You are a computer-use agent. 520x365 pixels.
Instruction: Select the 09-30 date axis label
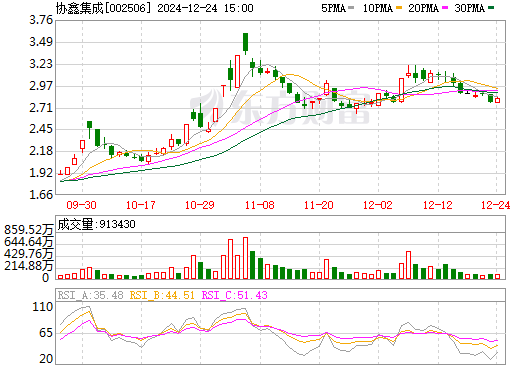82,205
